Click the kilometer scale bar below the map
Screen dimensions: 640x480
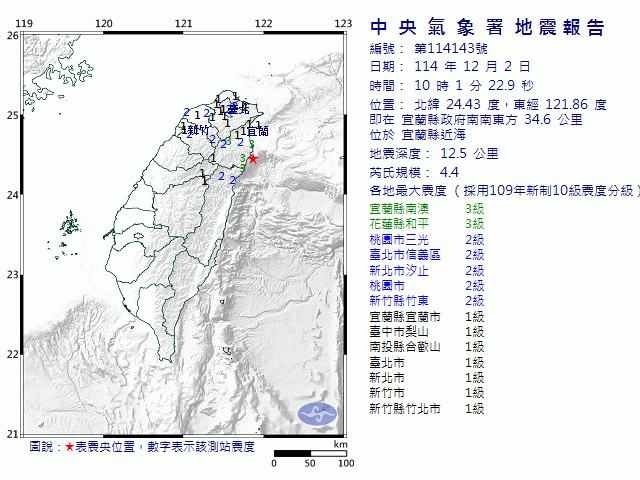click(x=310, y=453)
